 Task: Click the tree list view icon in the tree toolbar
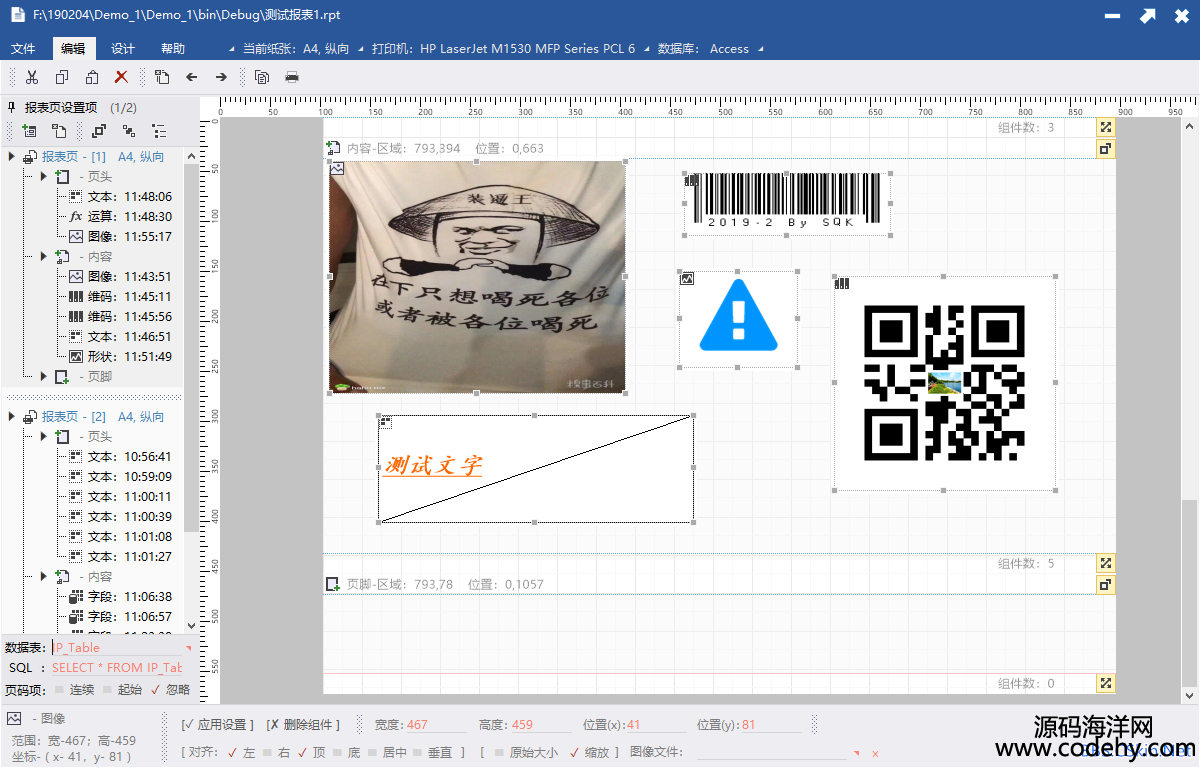[159, 131]
